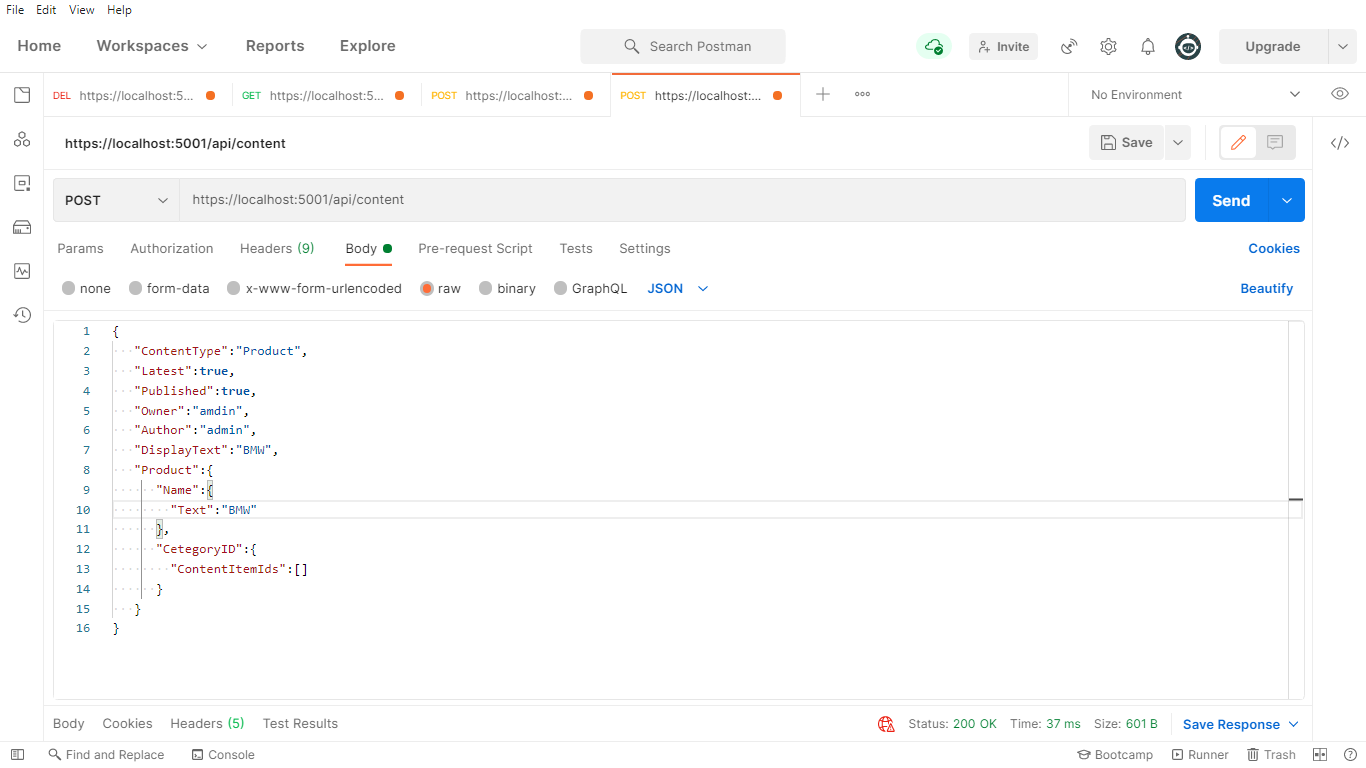Image resolution: width=1366 pixels, height=768 pixels.
Task: Open the Collections sidebar icon
Action: 22,95
